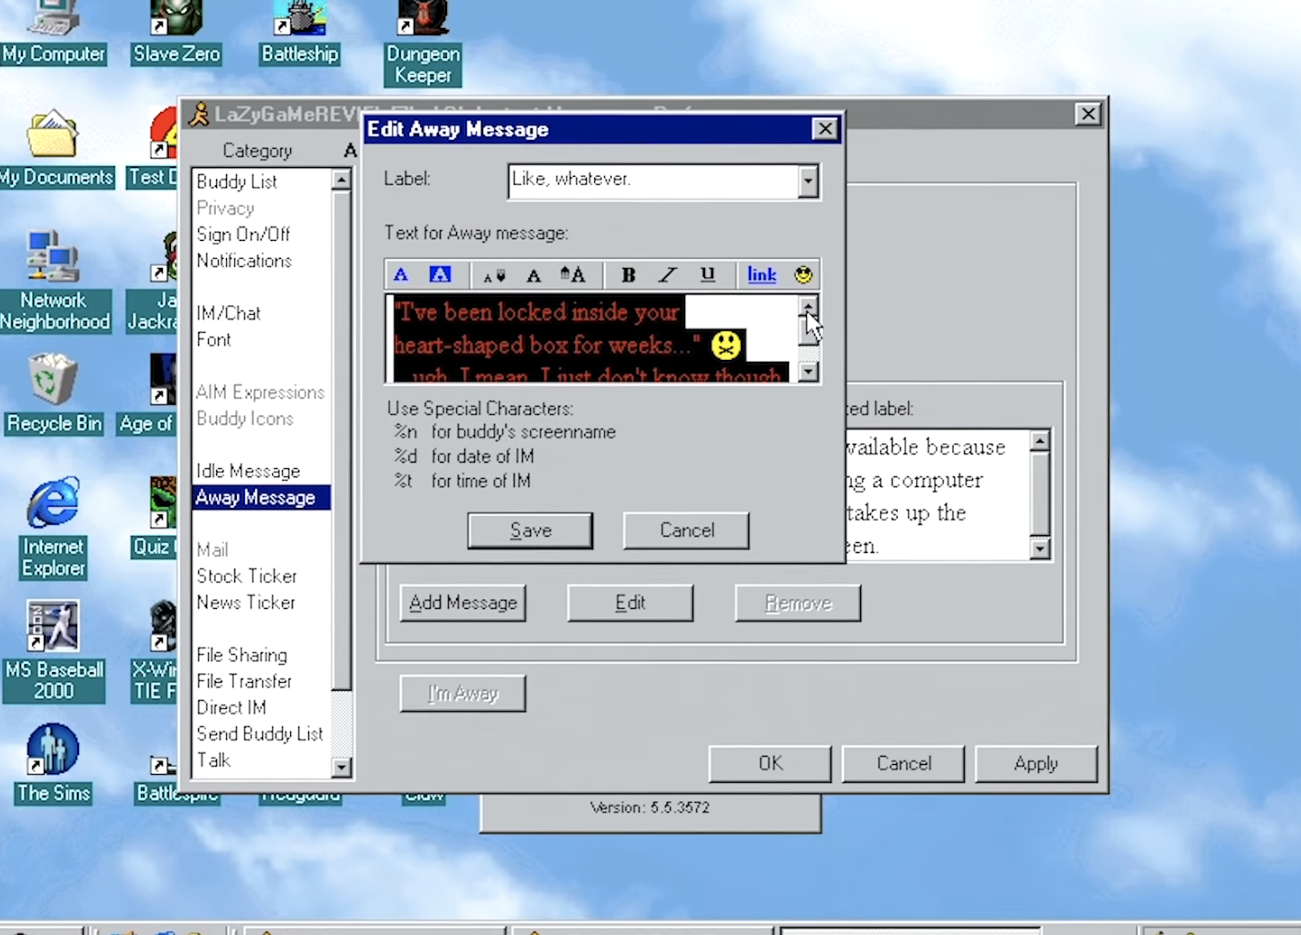
Task: Set normal font size
Action: coord(534,275)
